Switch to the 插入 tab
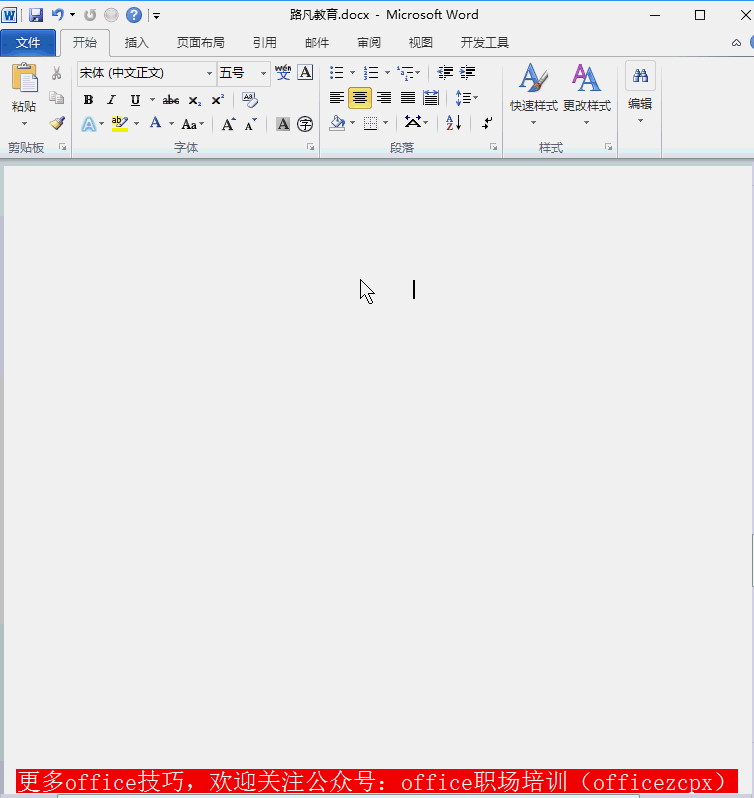Viewport: 754px width, 798px height. [136, 43]
